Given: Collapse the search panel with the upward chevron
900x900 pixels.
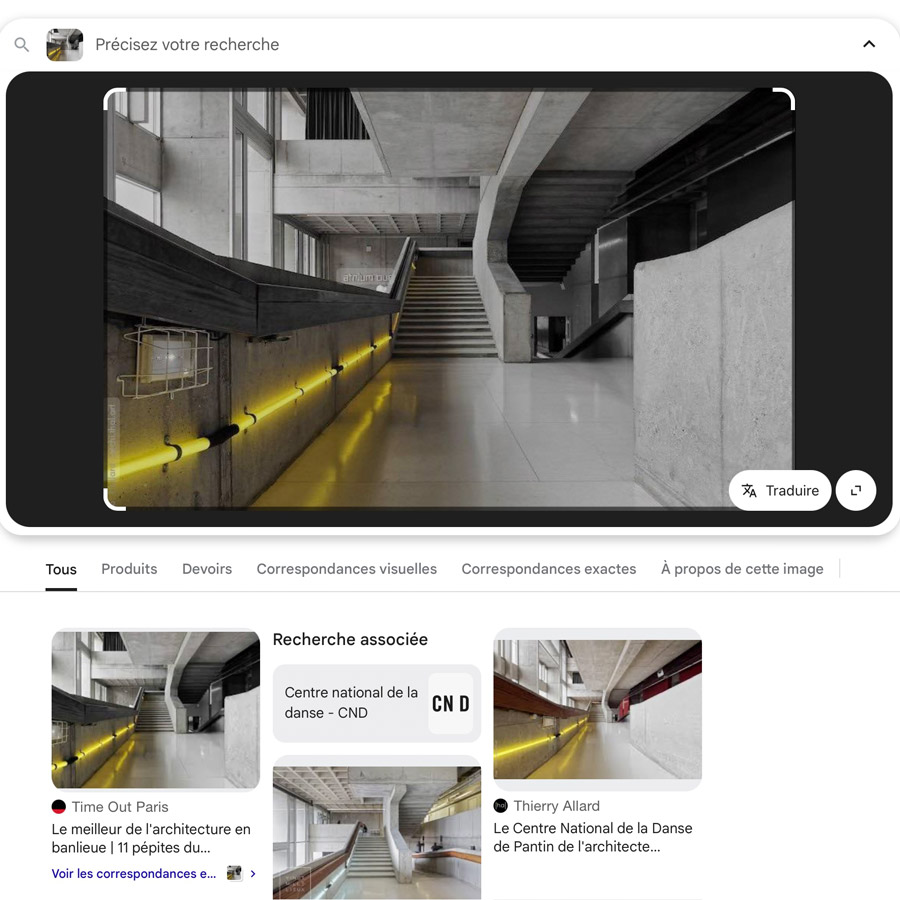Looking at the screenshot, I should point(869,44).
